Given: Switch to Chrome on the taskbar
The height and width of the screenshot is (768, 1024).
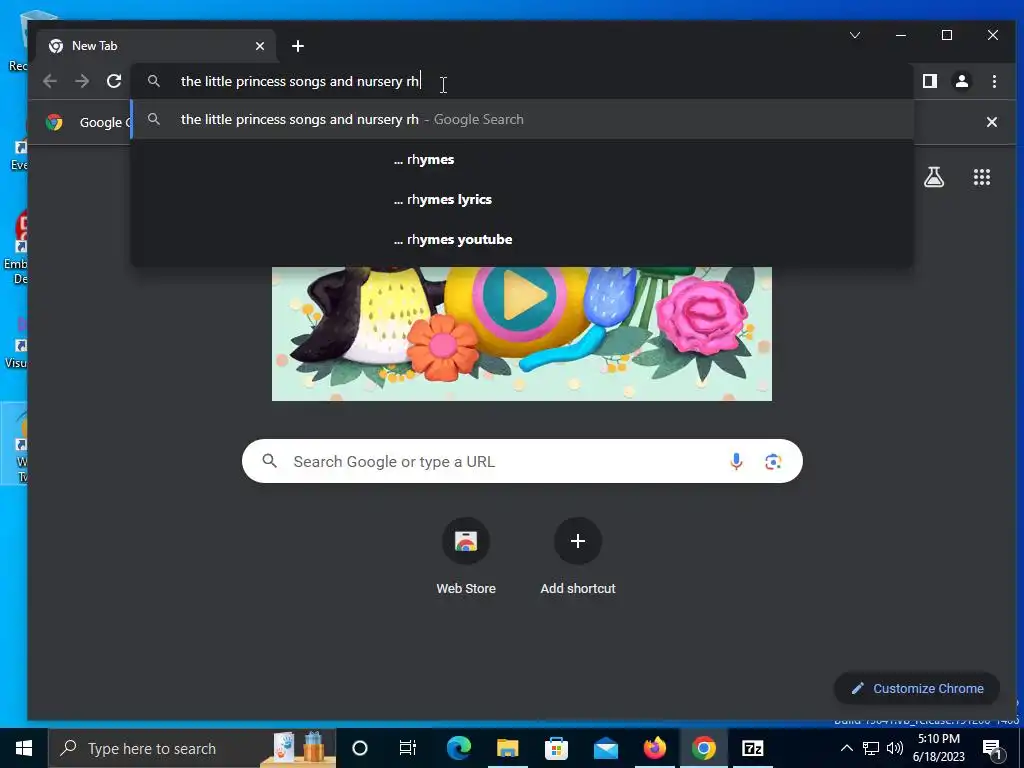Looking at the screenshot, I should point(703,748).
